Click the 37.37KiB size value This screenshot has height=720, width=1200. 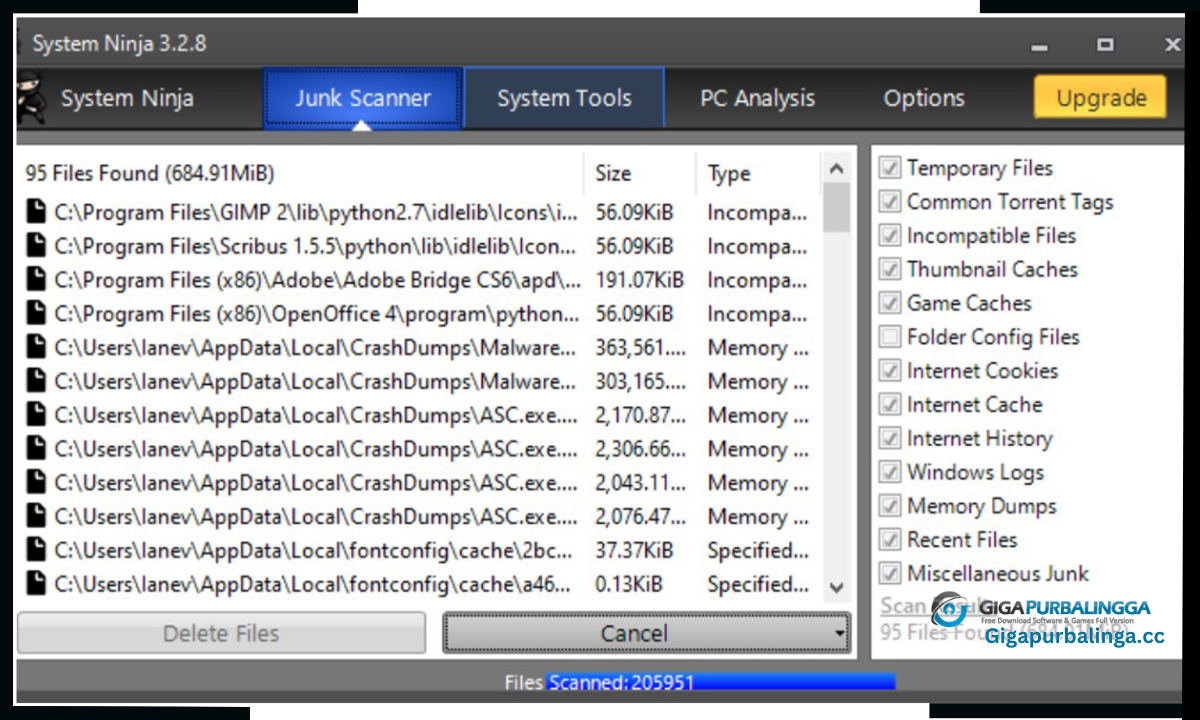point(635,550)
